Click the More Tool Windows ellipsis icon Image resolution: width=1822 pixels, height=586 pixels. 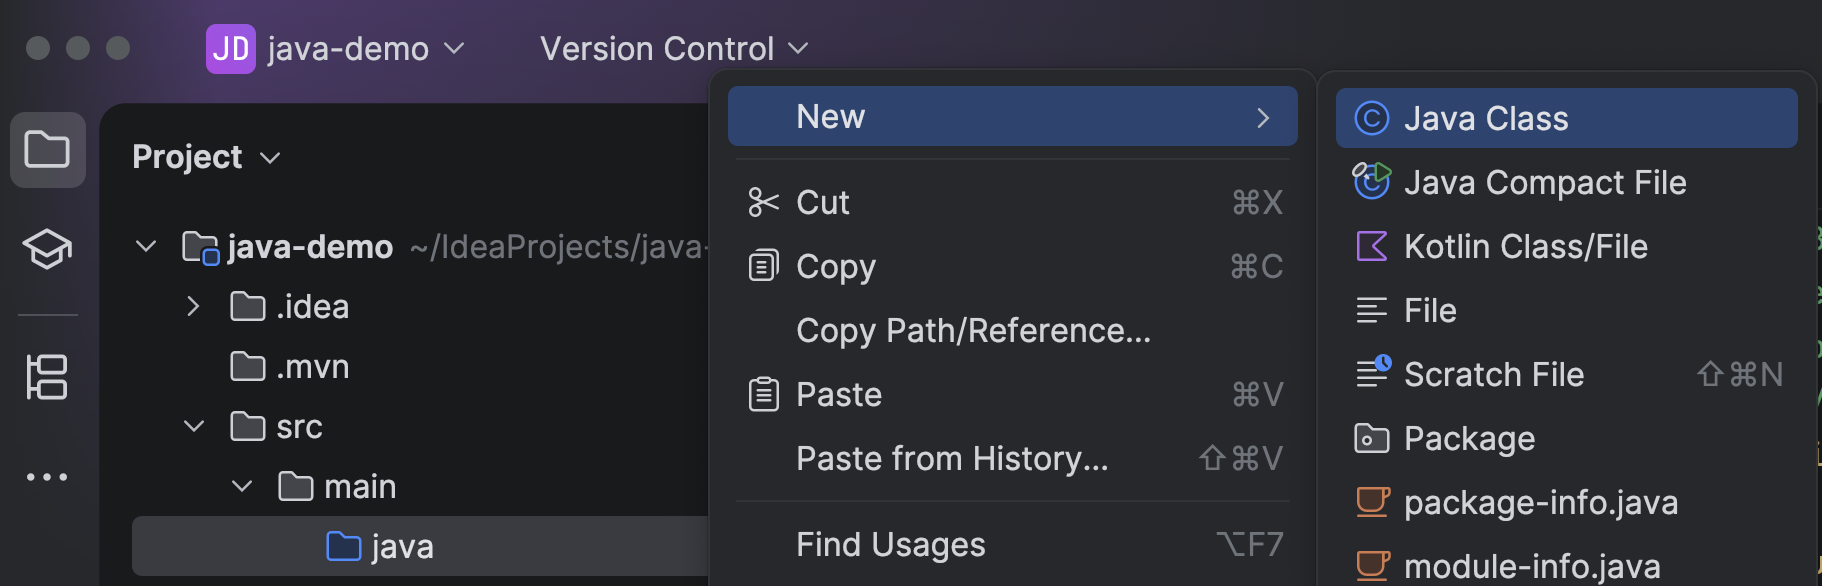point(47,477)
